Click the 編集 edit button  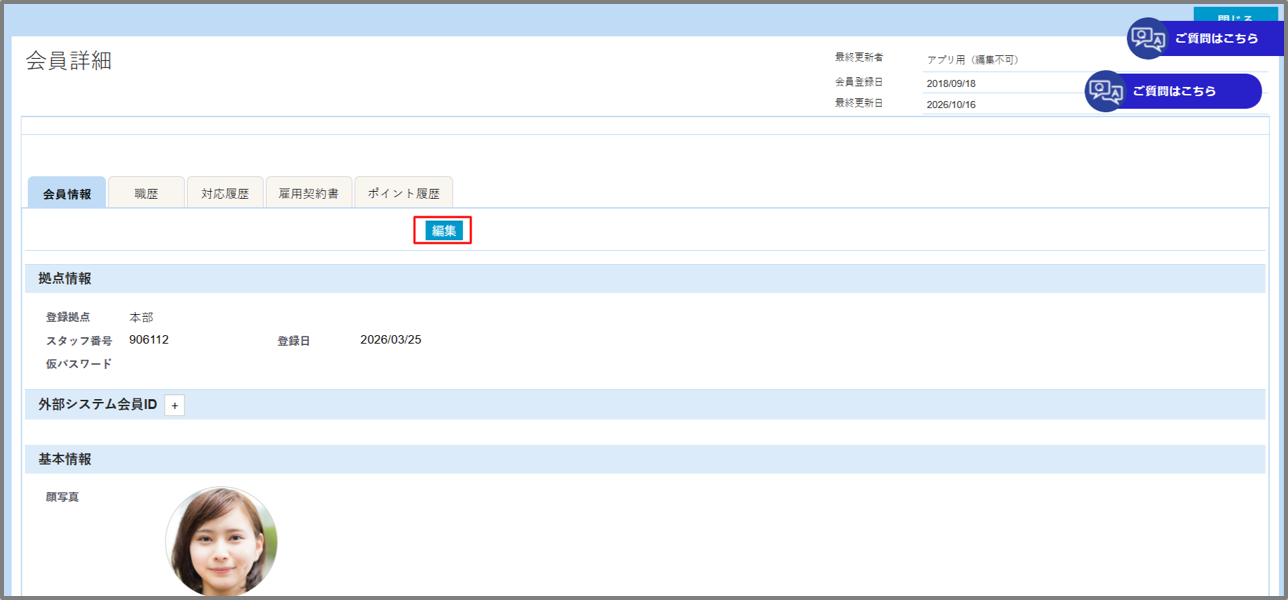point(444,231)
